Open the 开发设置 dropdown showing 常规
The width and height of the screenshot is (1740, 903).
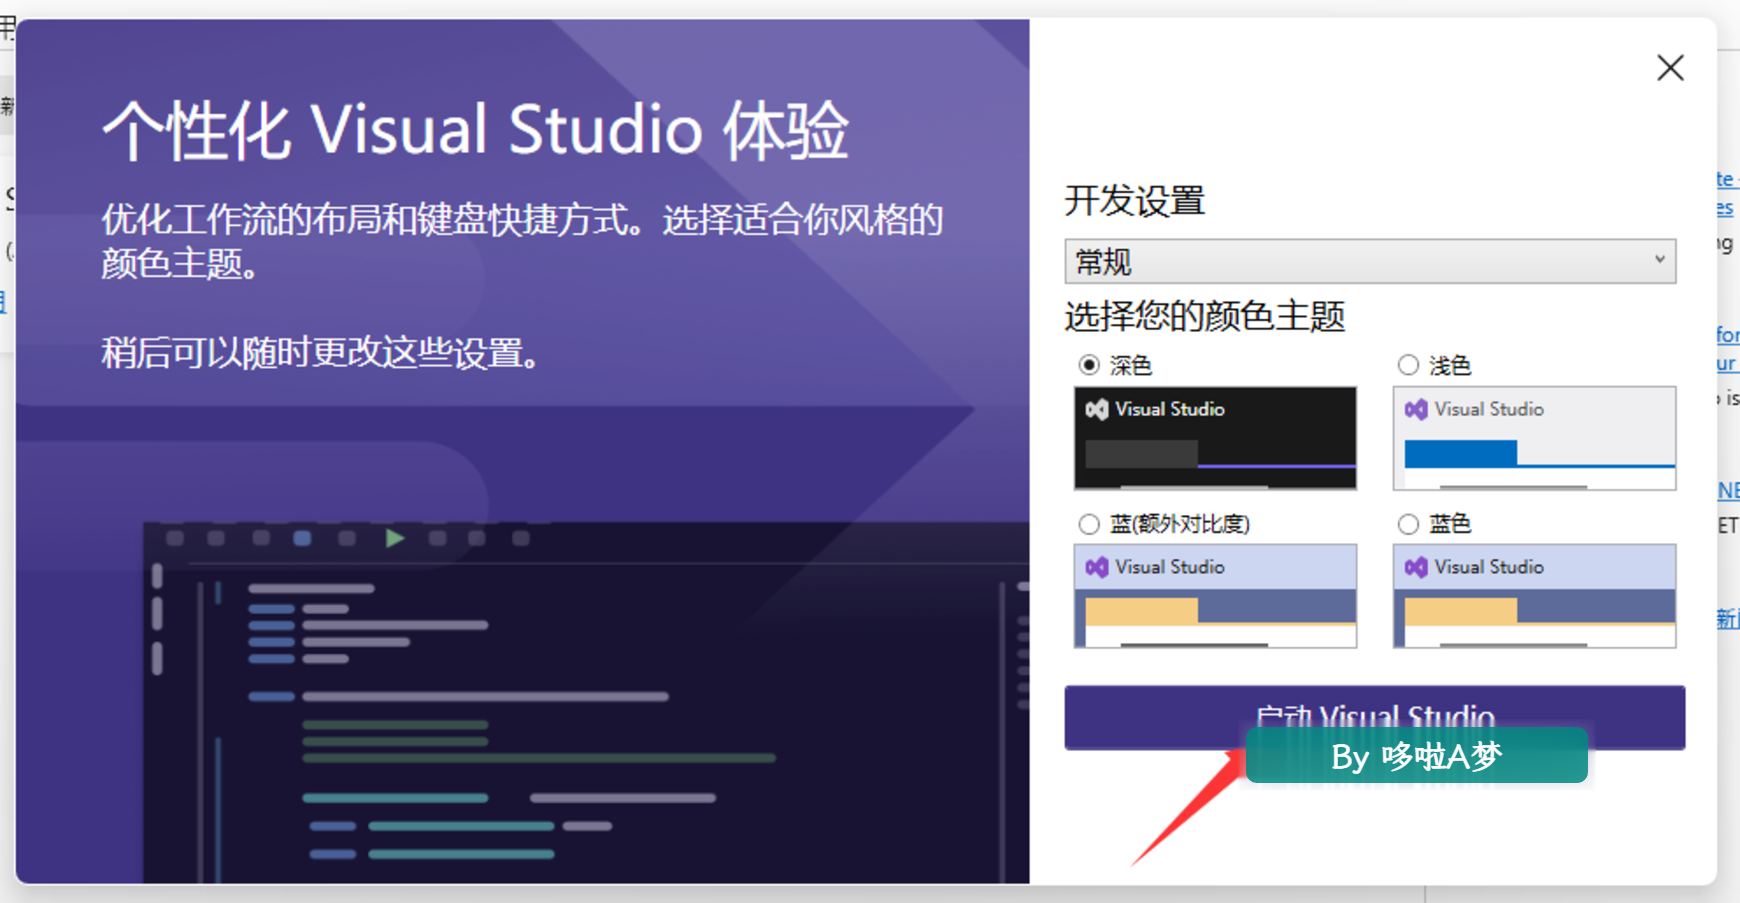1370,261
